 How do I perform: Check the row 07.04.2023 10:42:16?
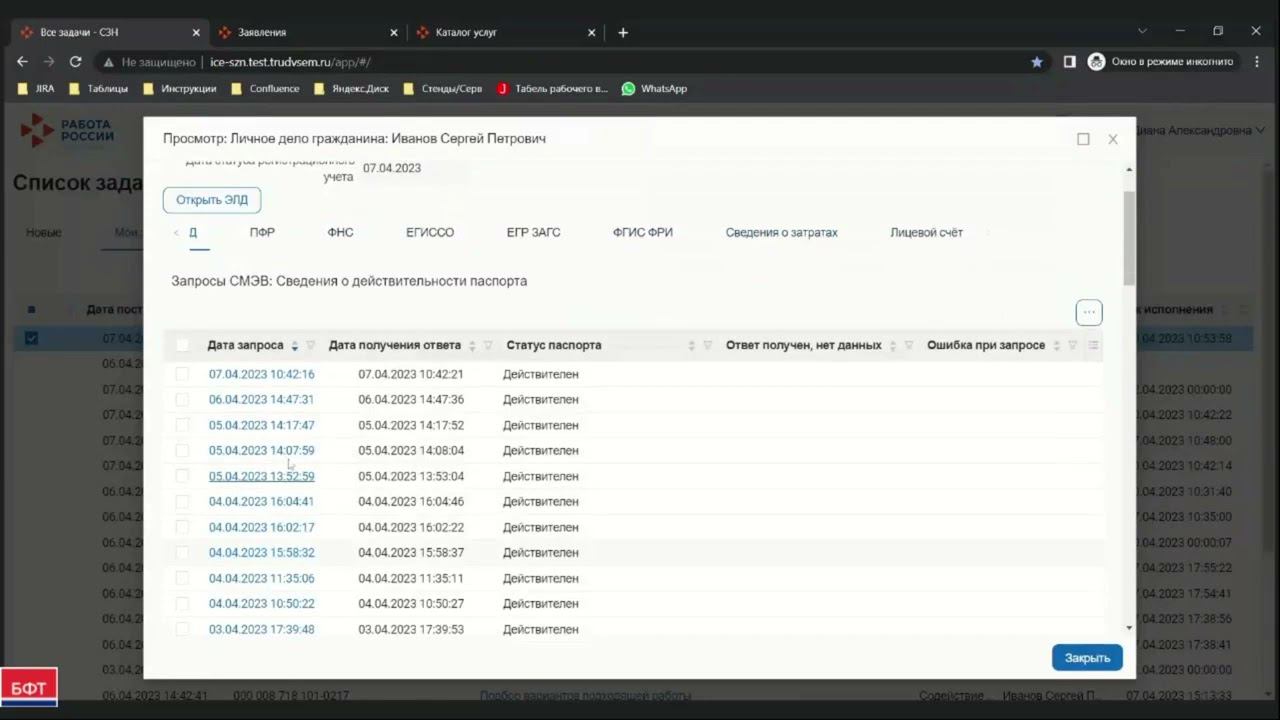click(182, 374)
